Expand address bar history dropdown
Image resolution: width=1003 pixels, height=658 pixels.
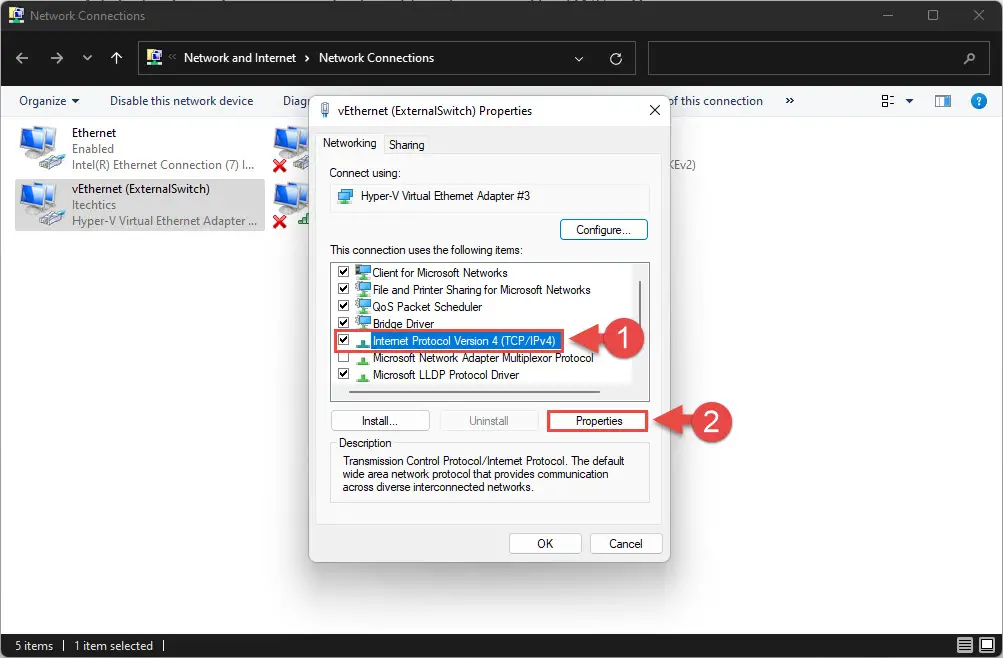tap(579, 59)
